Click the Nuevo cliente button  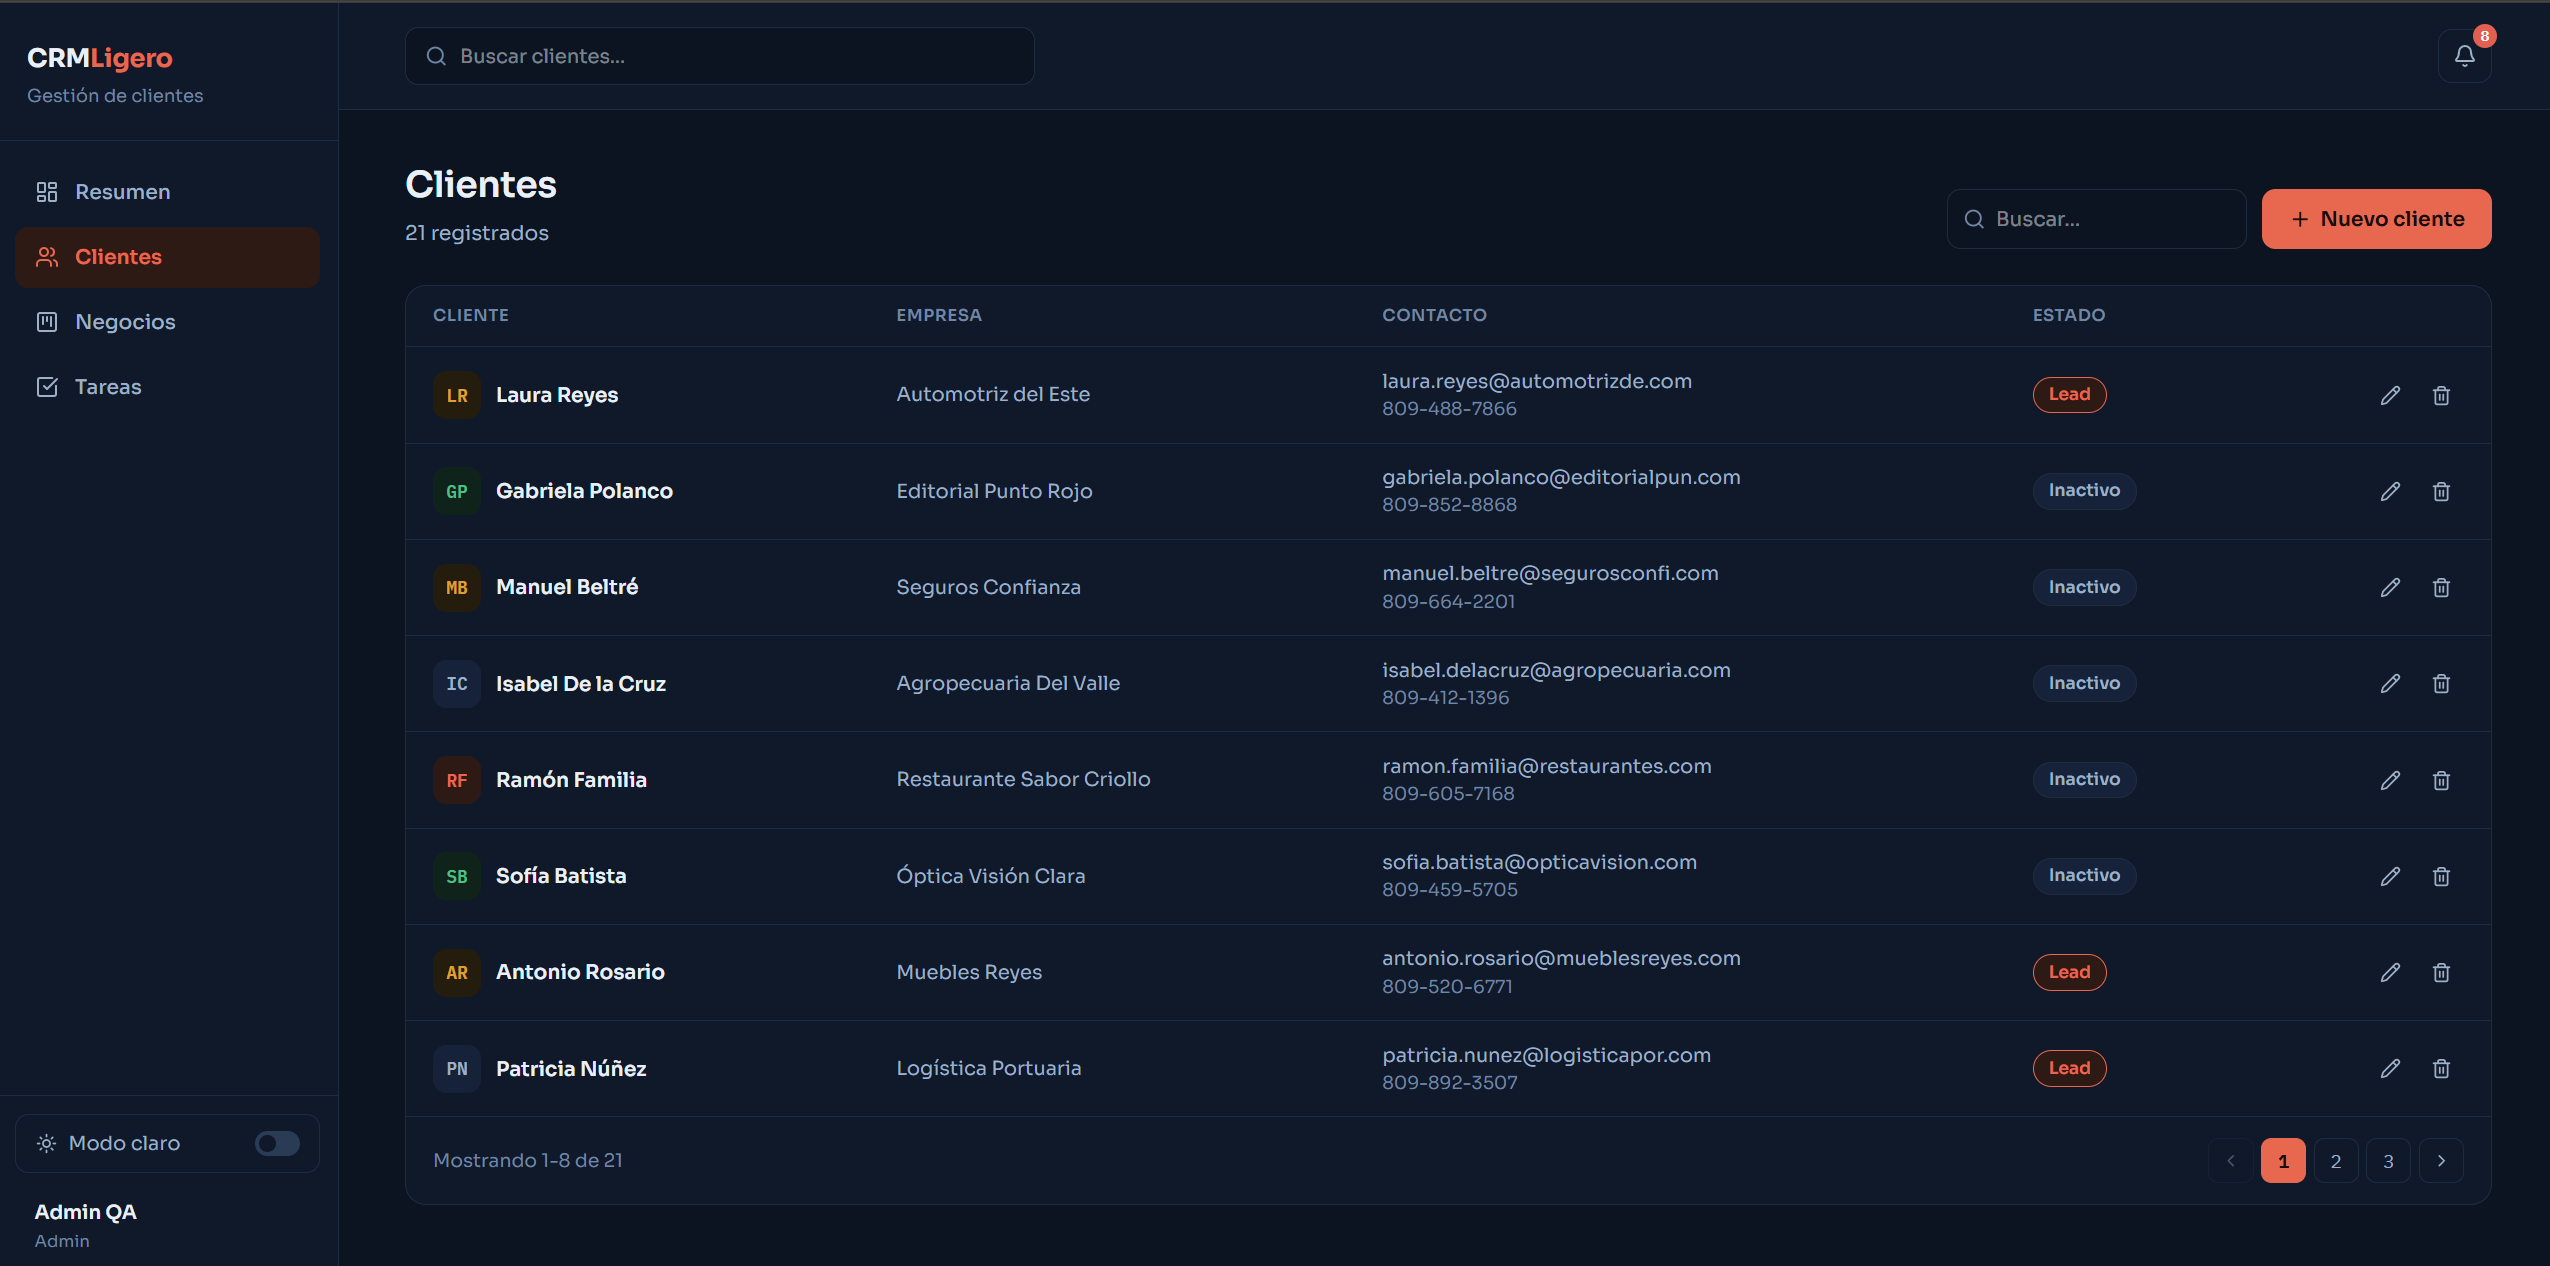(x=2376, y=219)
